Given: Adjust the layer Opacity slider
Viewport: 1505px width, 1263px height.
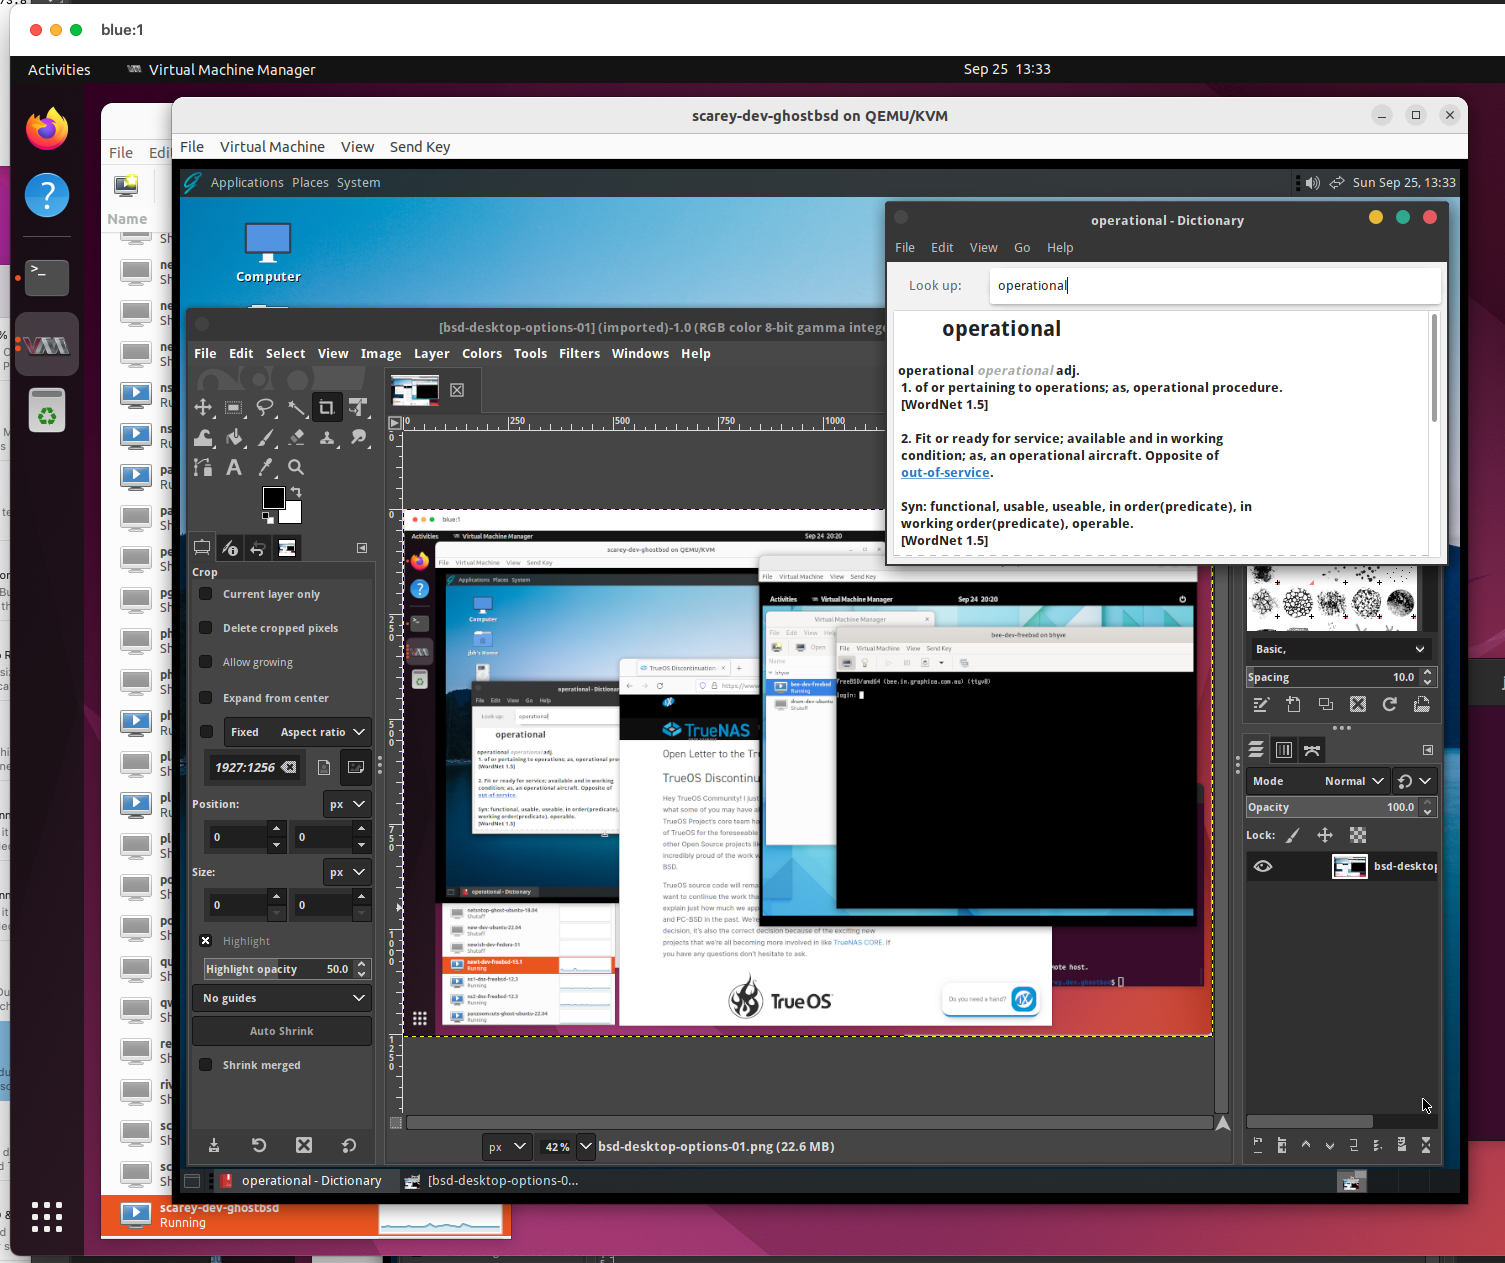Looking at the screenshot, I should [1332, 807].
